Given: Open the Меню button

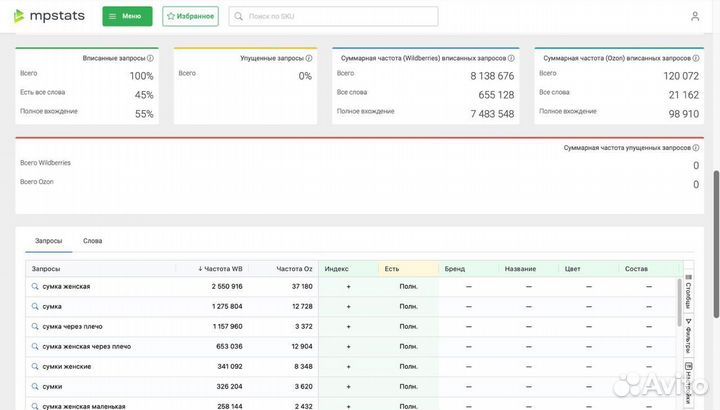Looking at the screenshot, I should pos(127,16).
